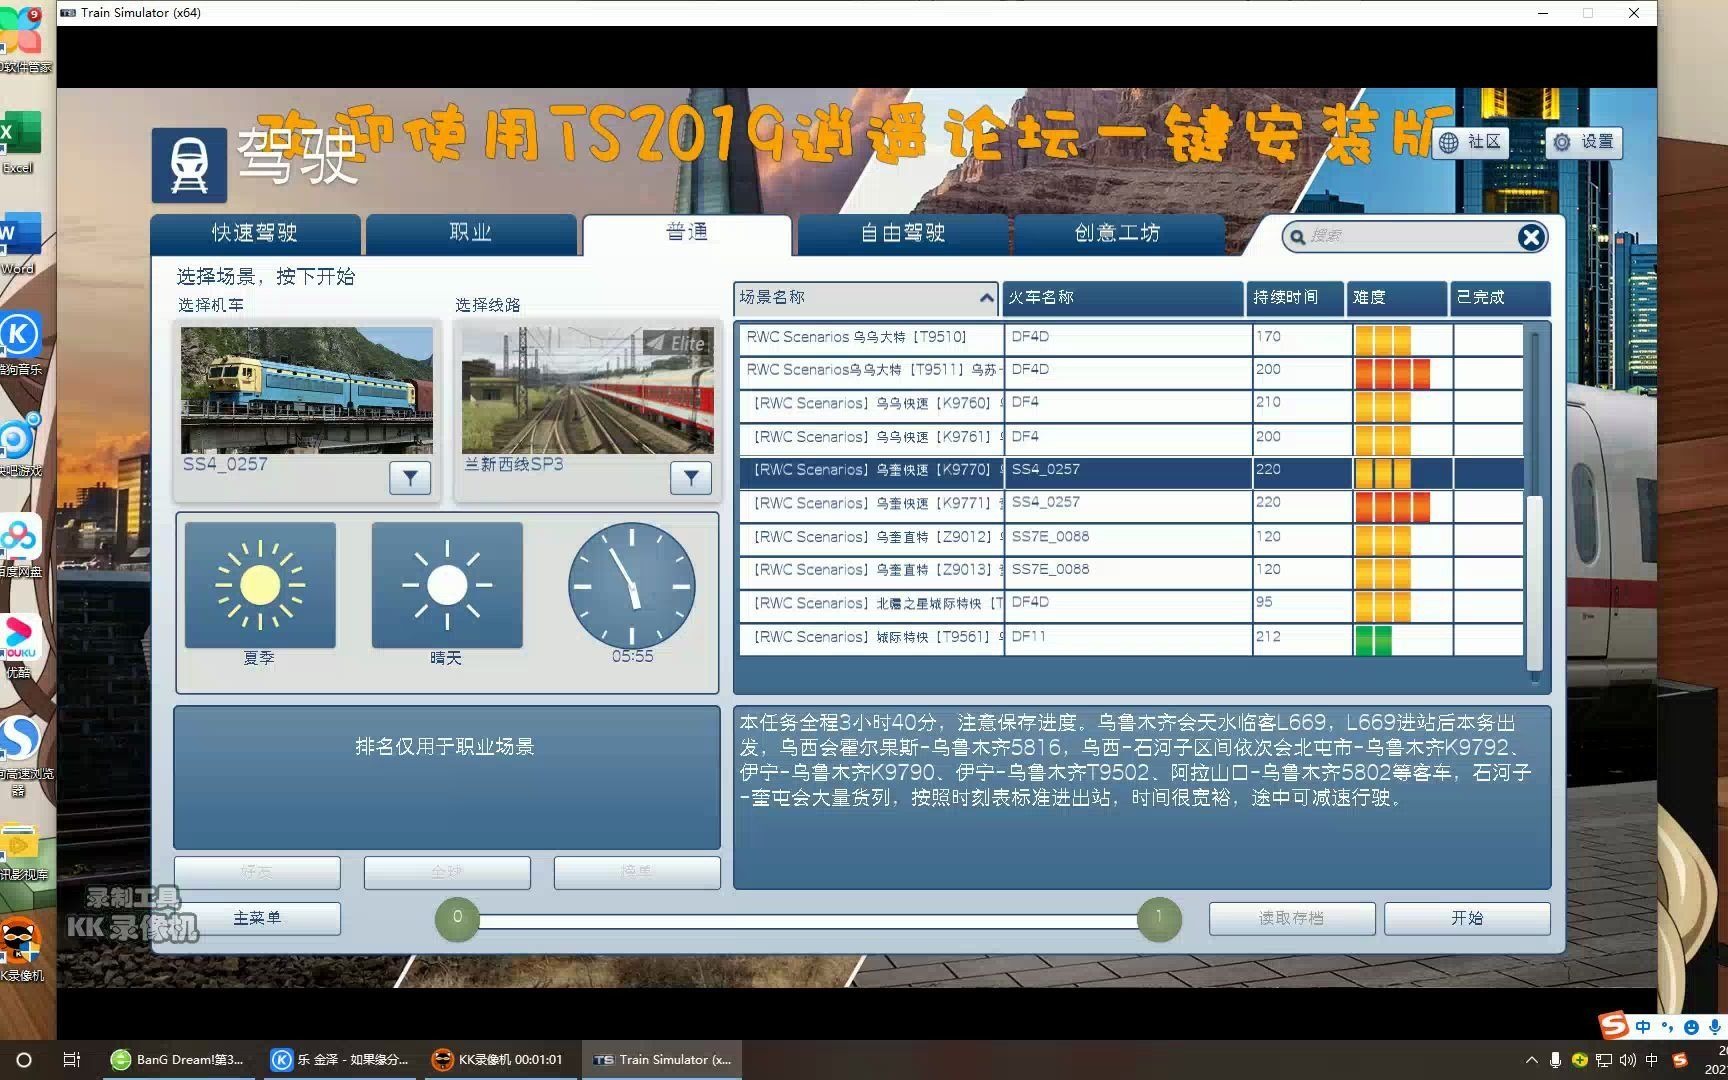Image resolution: width=1728 pixels, height=1080 pixels.
Task: Click the 好友 ranking button
Action: 257,872
